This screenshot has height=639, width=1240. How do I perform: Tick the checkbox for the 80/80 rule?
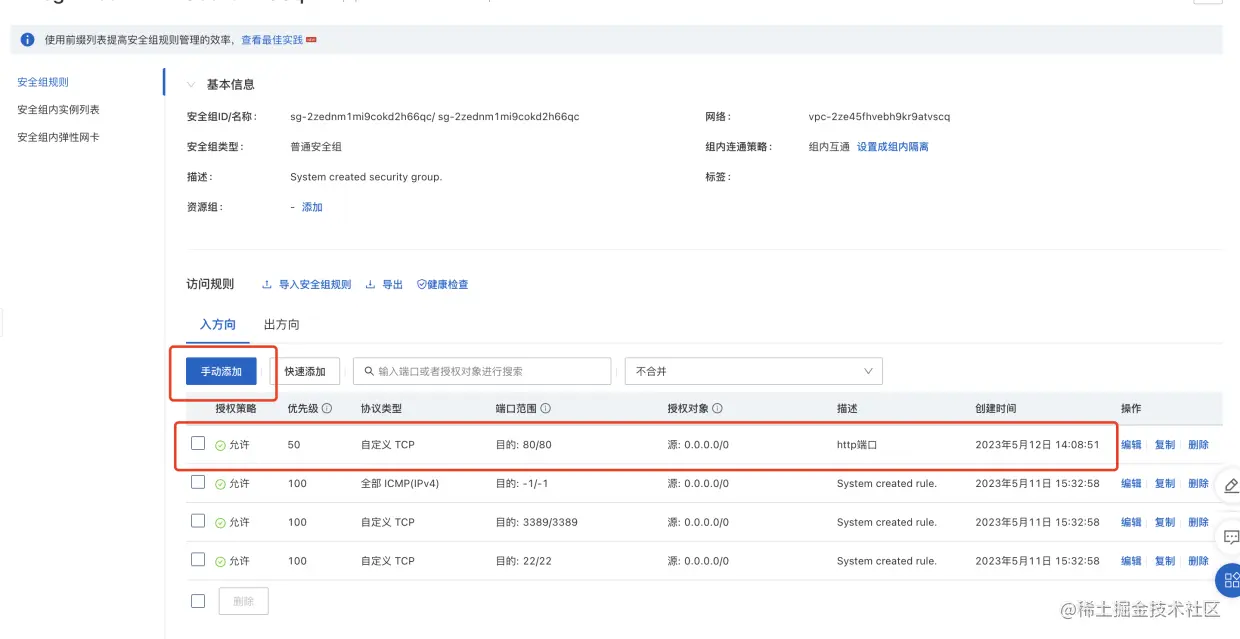click(x=198, y=443)
